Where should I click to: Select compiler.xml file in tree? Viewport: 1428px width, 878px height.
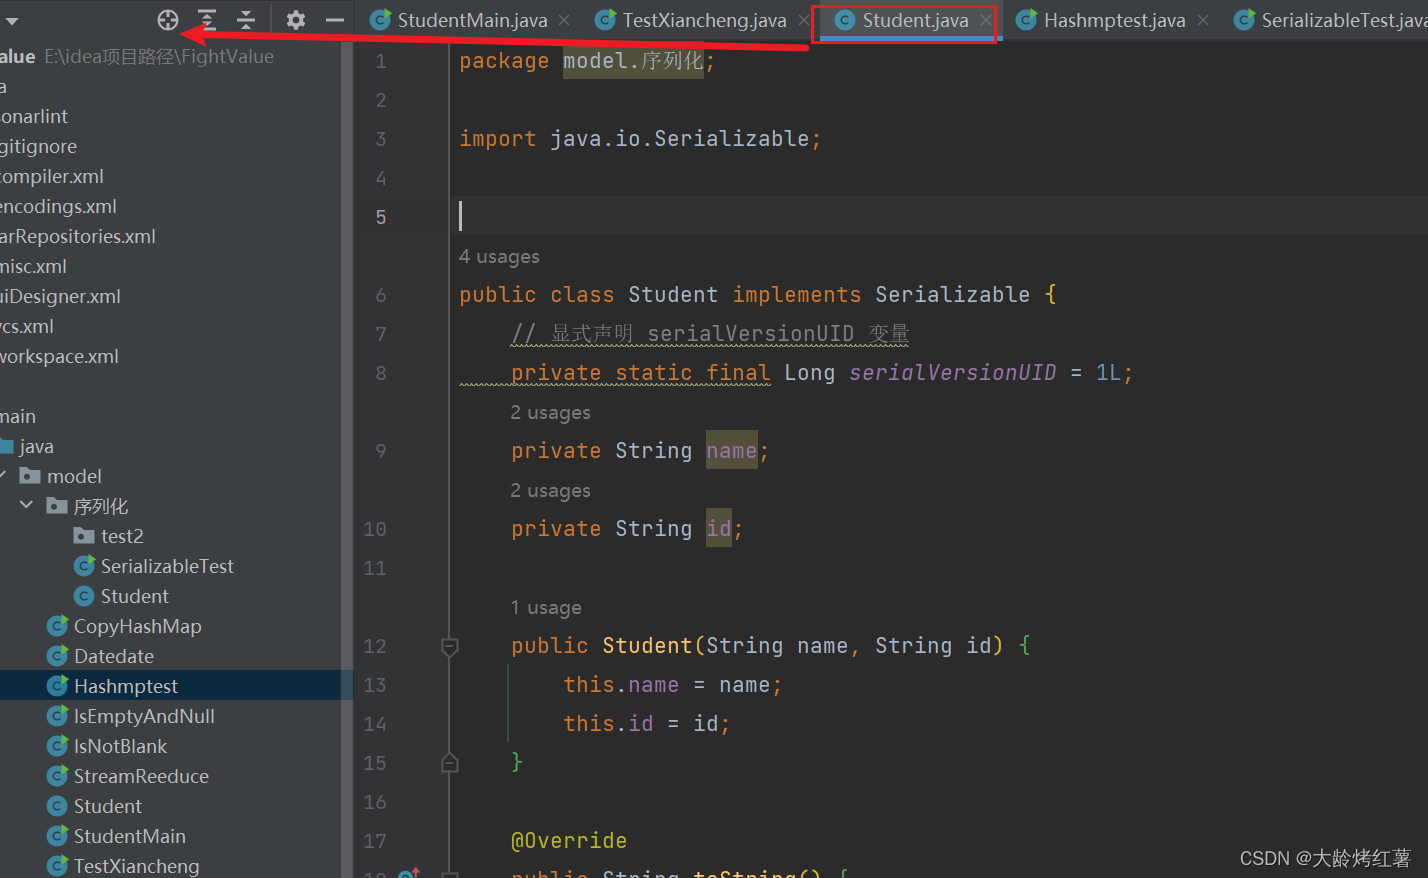[52, 176]
